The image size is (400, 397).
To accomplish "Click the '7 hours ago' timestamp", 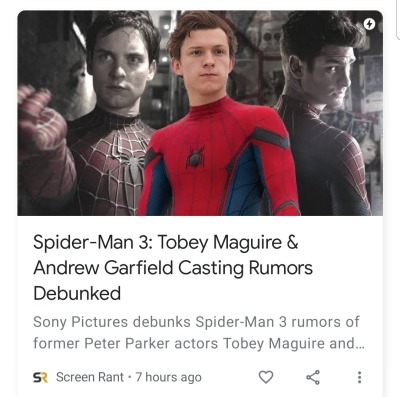I will 168,377.
